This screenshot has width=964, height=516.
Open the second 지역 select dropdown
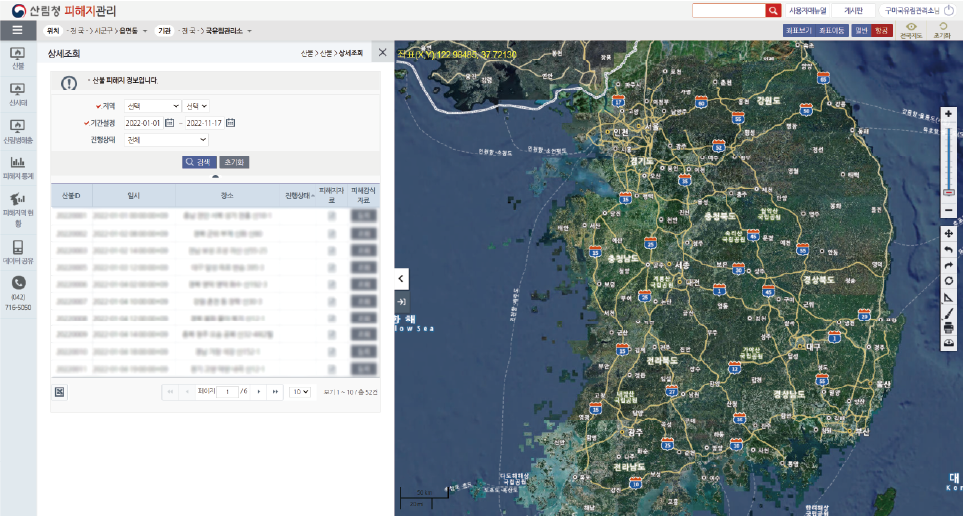click(x=196, y=106)
